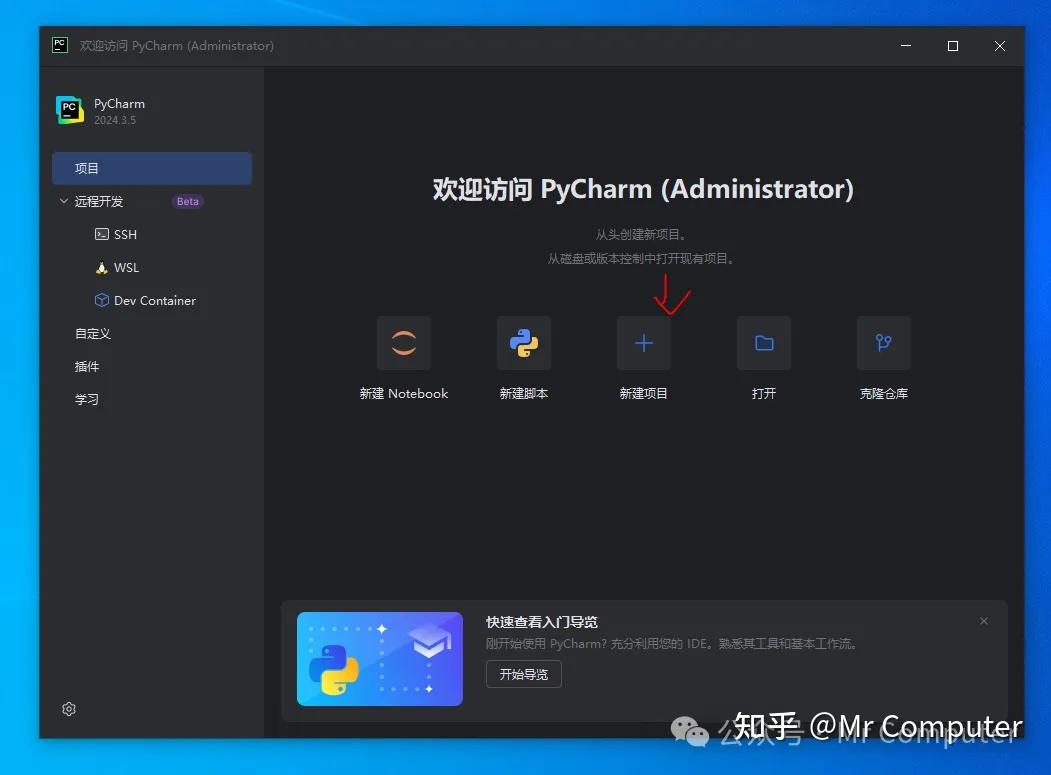Open the settings gear at bottom left
1051x775 pixels.
pyautogui.click(x=68, y=709)
